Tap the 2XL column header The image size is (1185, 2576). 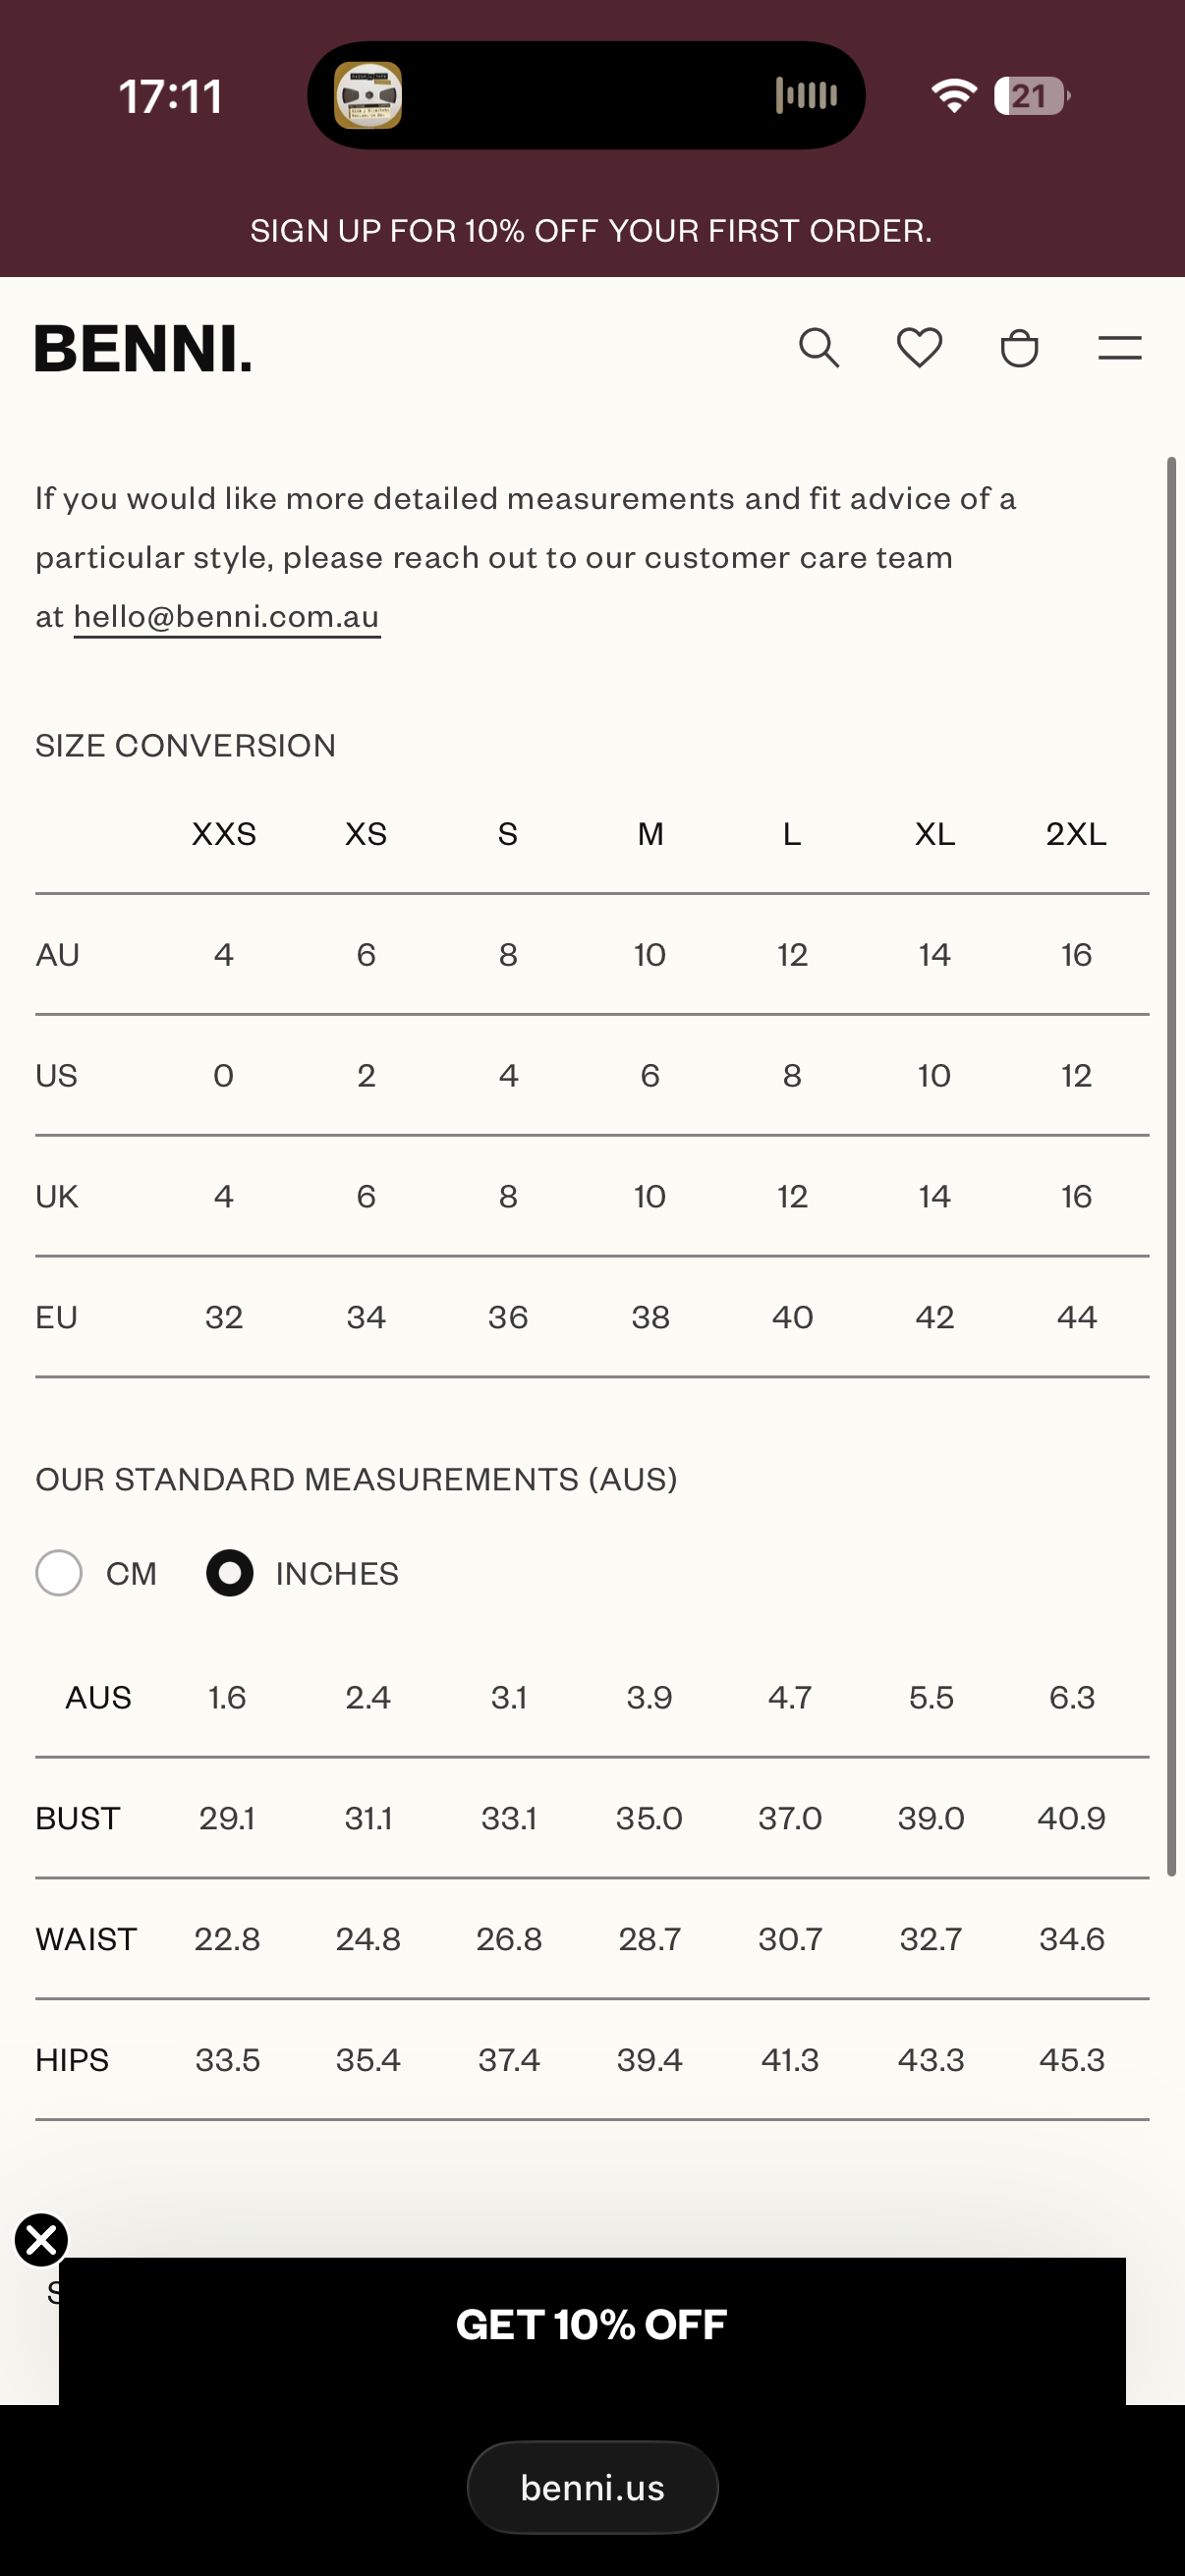coord(1076,834)
